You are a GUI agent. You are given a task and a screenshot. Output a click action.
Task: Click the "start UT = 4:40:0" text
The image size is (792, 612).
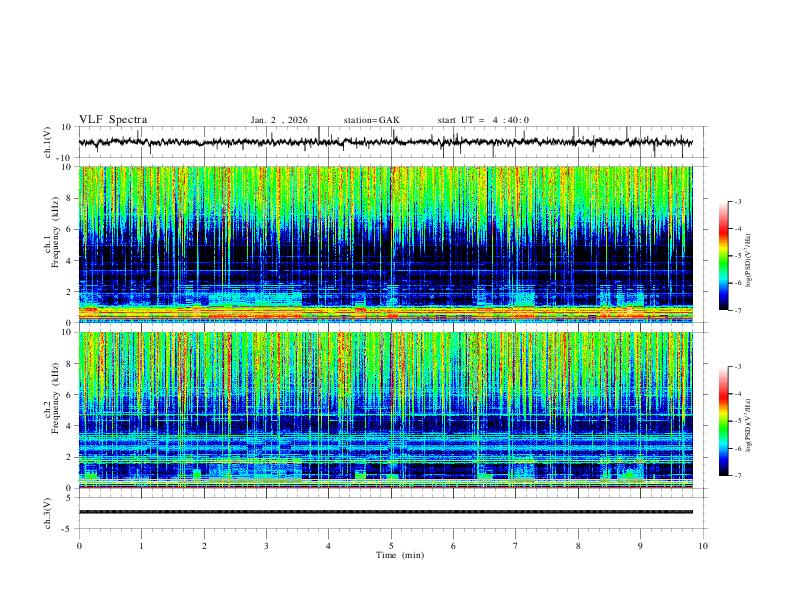483,120
